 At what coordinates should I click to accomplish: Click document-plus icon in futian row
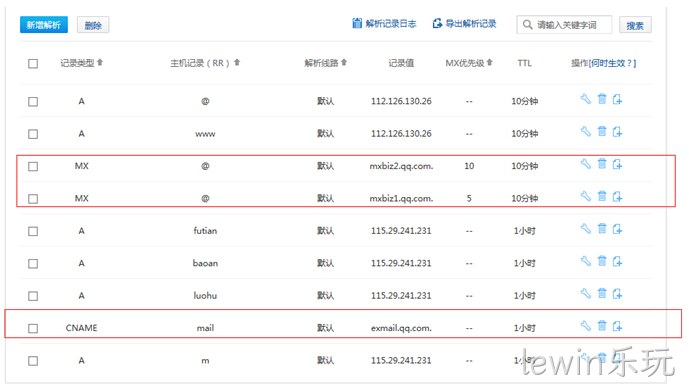point(617,229)
